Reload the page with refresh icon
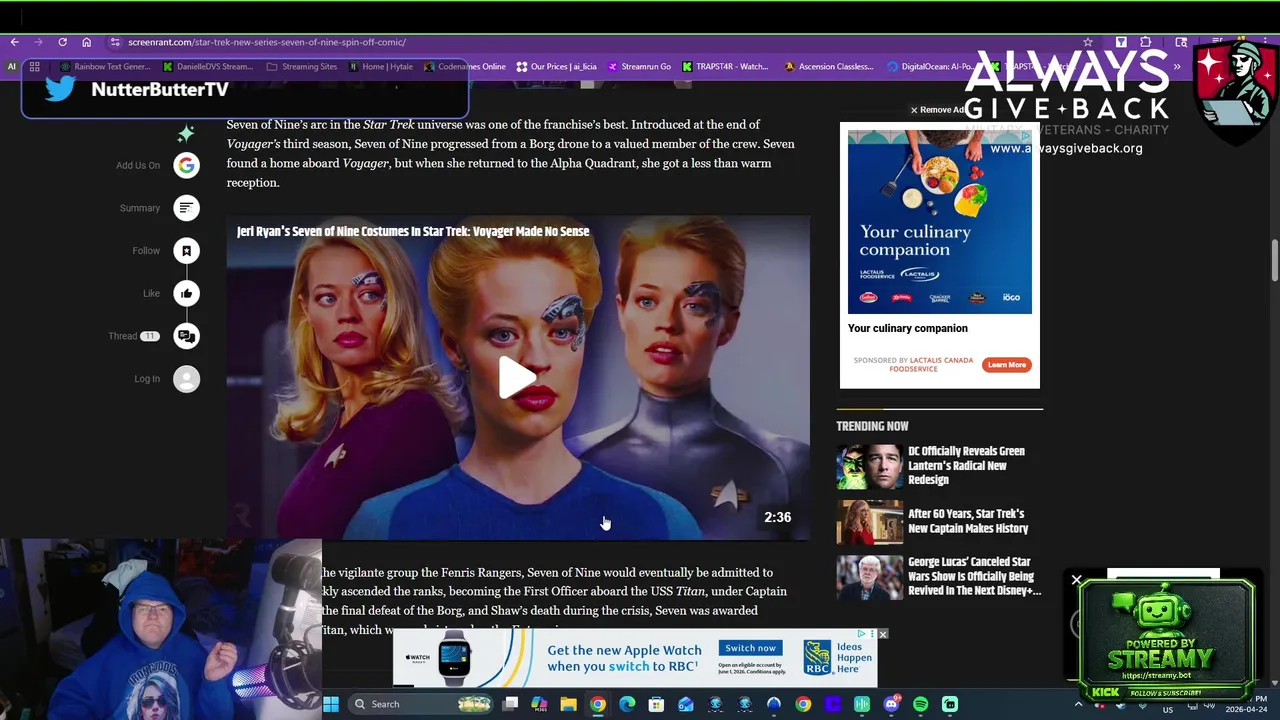 point(62,42)
